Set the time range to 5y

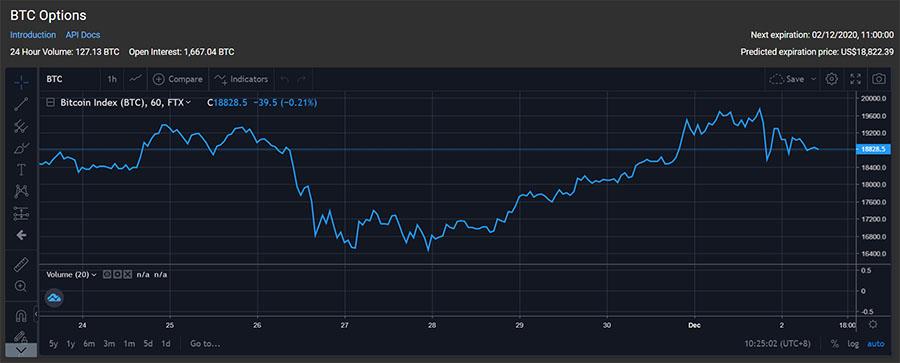click(53, 344)
